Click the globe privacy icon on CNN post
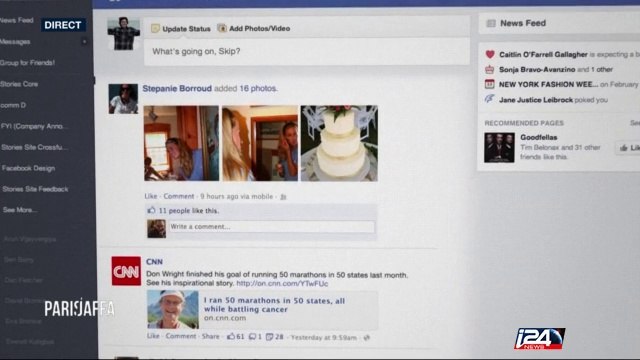 (367, 338)
